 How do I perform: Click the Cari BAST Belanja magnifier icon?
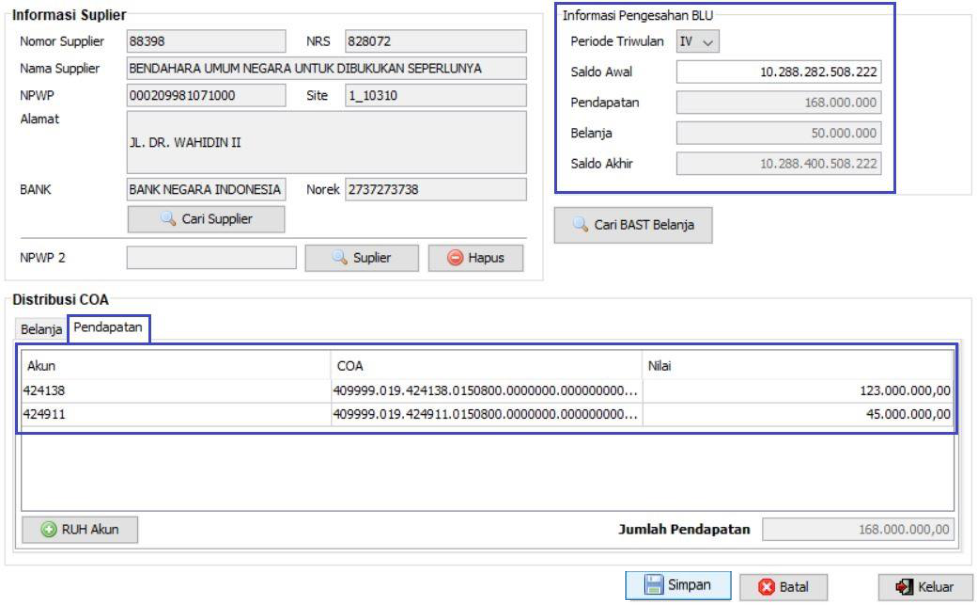coord(580,225)
